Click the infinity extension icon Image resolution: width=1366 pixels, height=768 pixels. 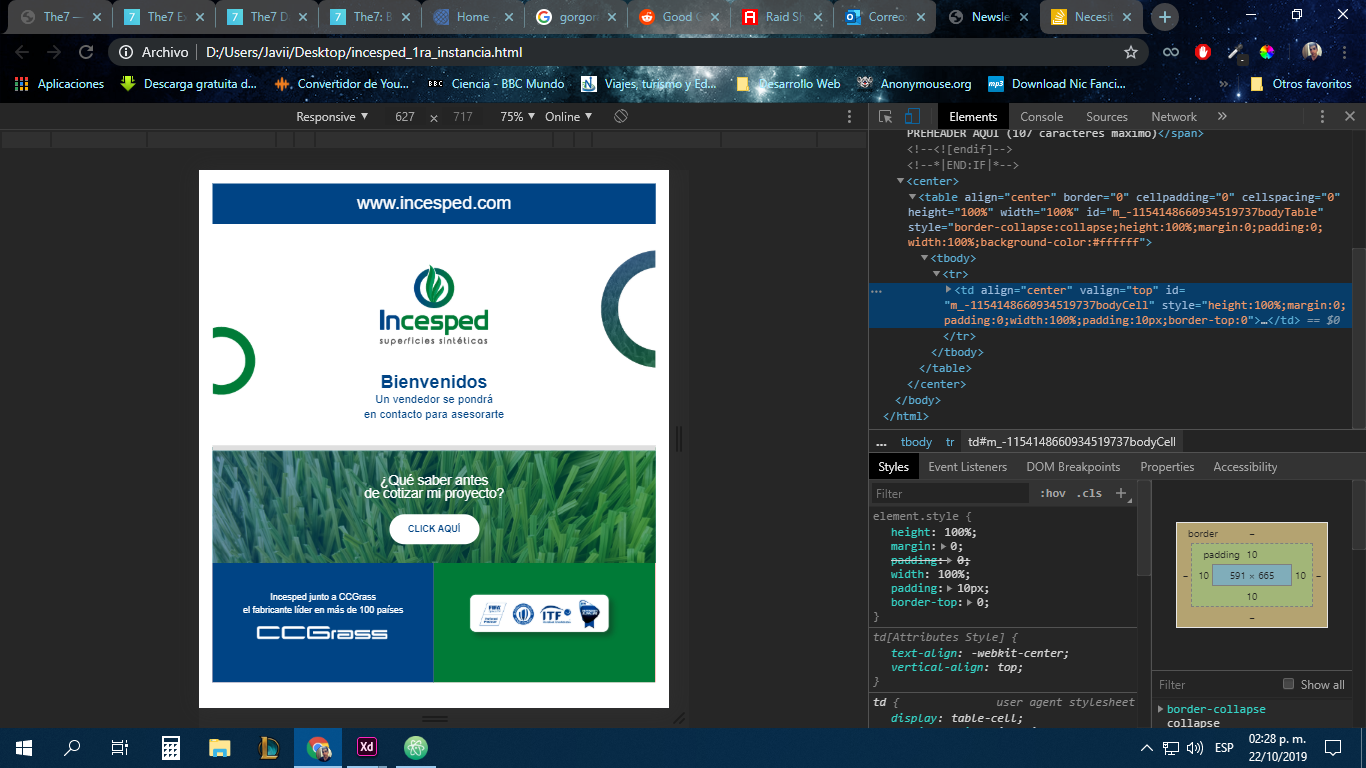[1170, 52]
